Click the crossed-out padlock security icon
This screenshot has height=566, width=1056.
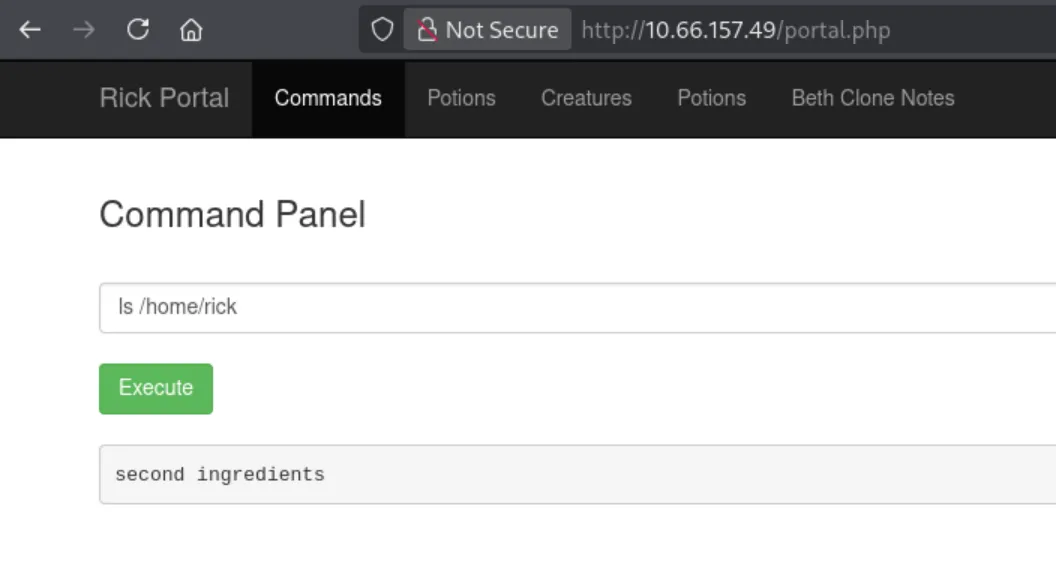[427, 30]
